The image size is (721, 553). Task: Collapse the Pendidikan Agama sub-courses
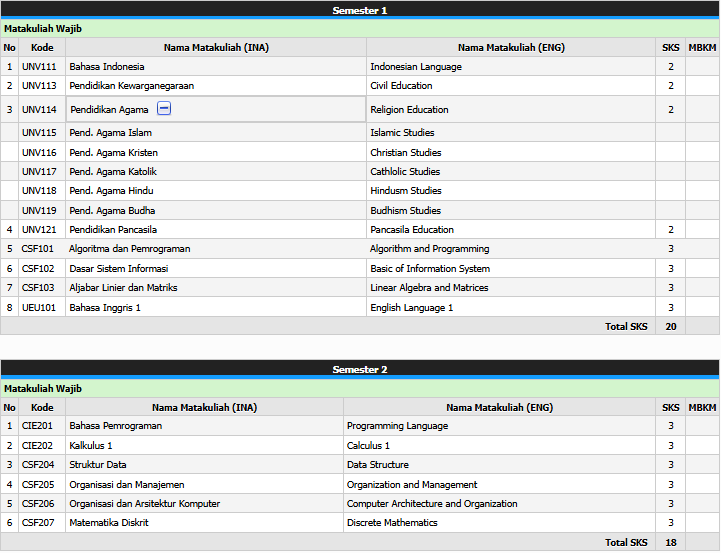tap(164, 109)
